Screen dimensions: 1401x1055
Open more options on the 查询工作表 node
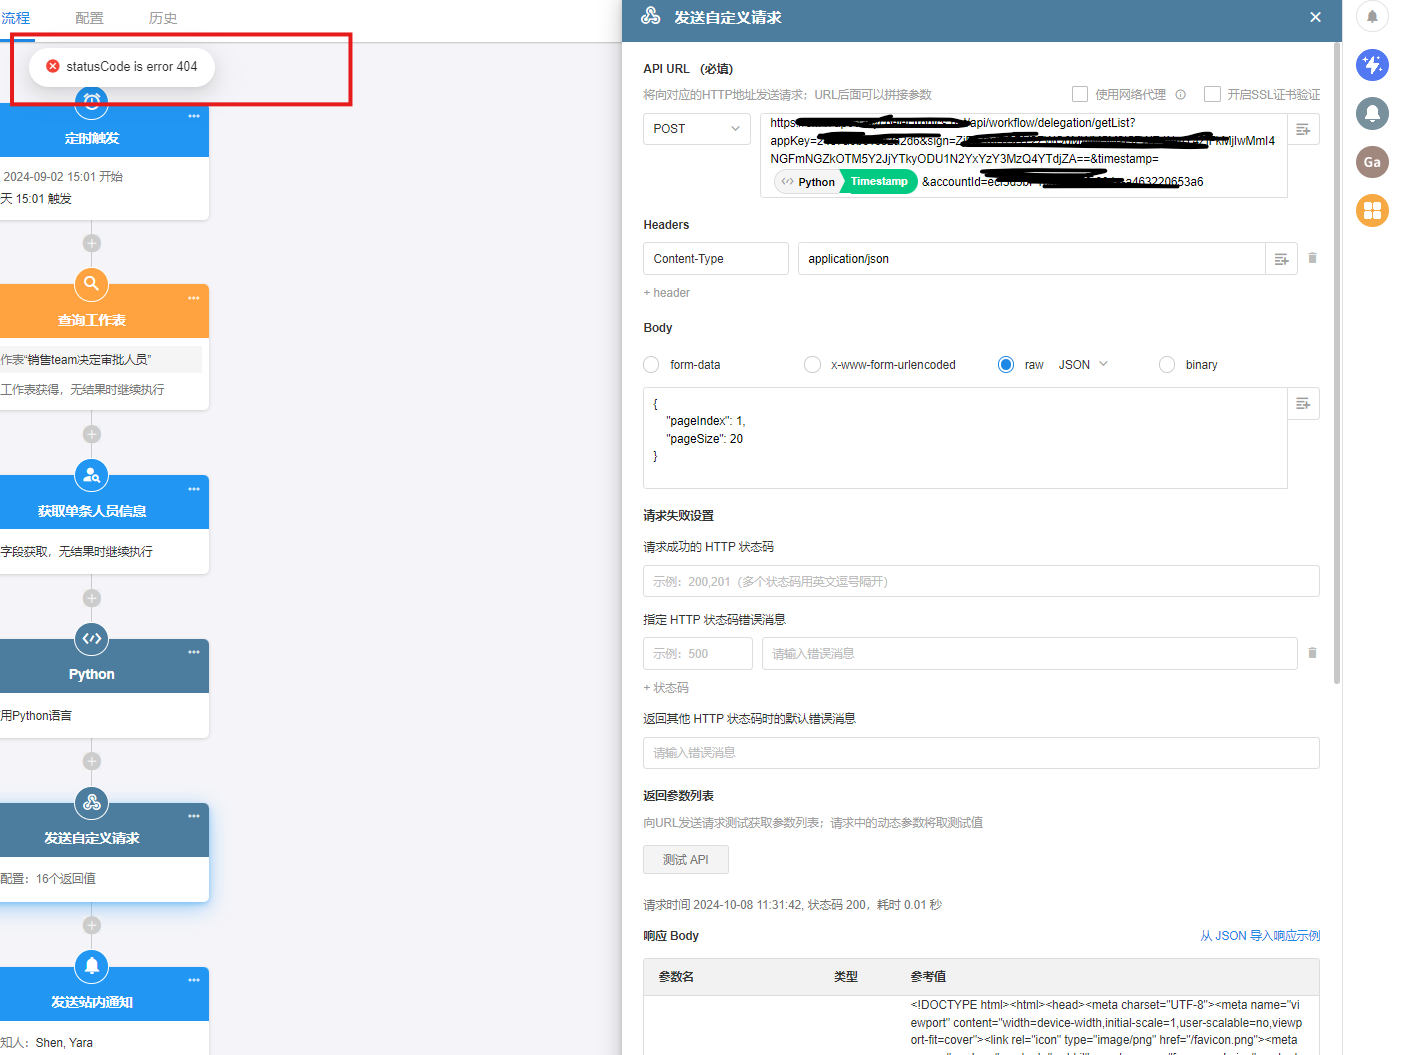tap(194, 298)
